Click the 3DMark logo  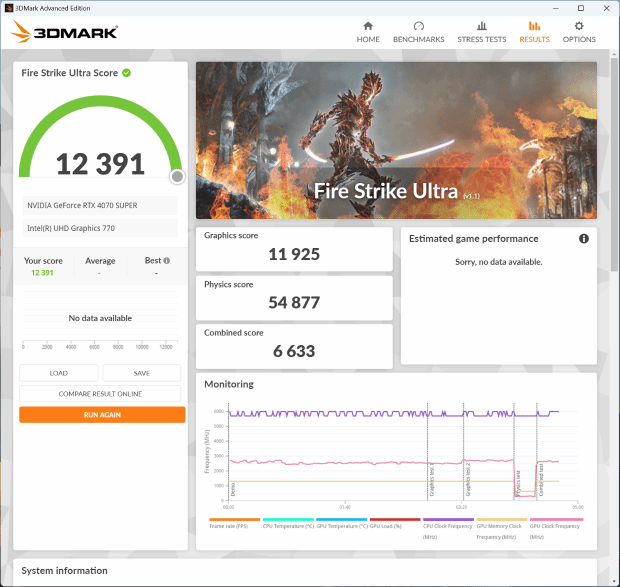coord(64,32)
